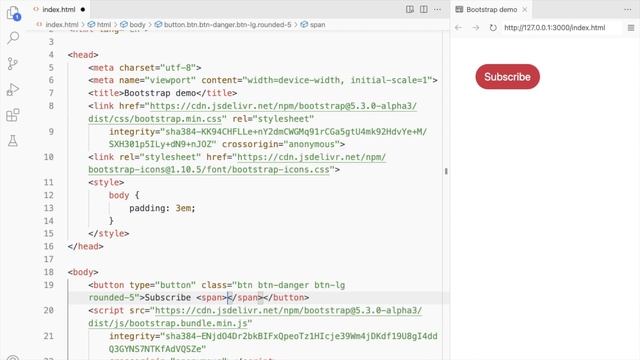640x360 pixels.
Task: Select html element in the breadcrumb
Action: [x=104, y=24]
